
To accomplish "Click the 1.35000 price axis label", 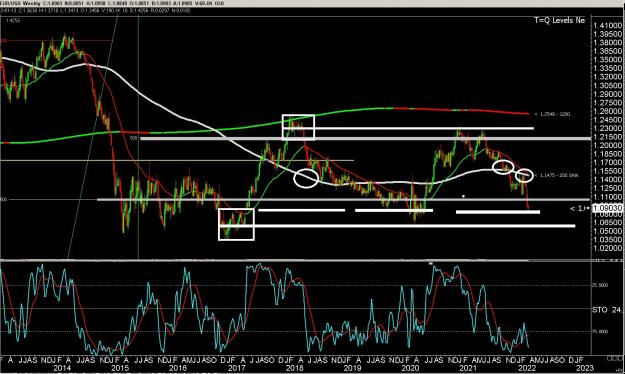I will click(x=608, y=60).
